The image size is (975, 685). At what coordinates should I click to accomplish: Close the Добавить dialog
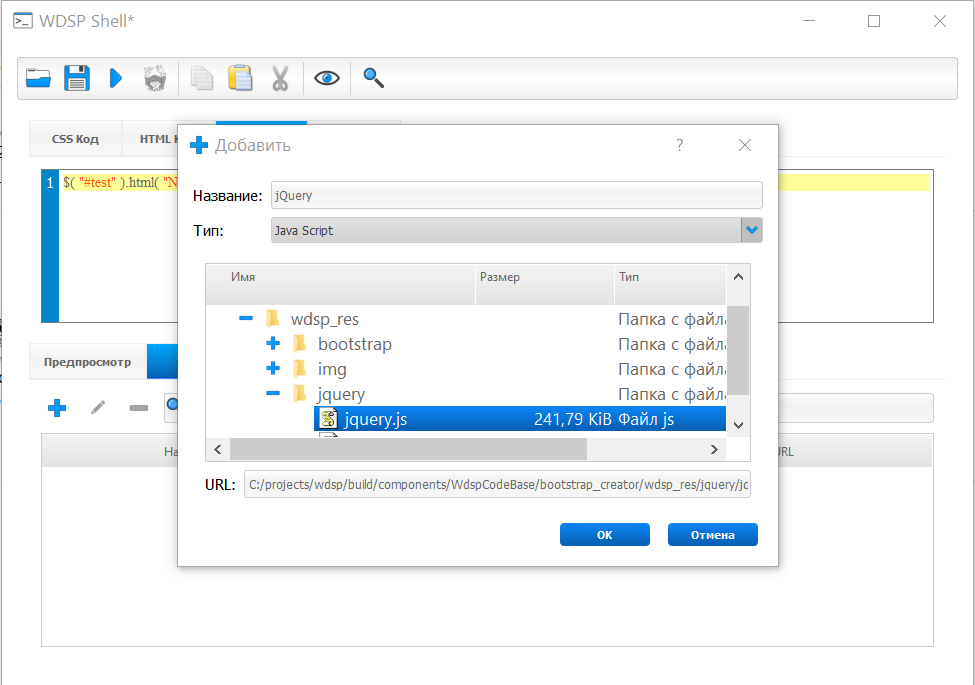click(745, 145)
